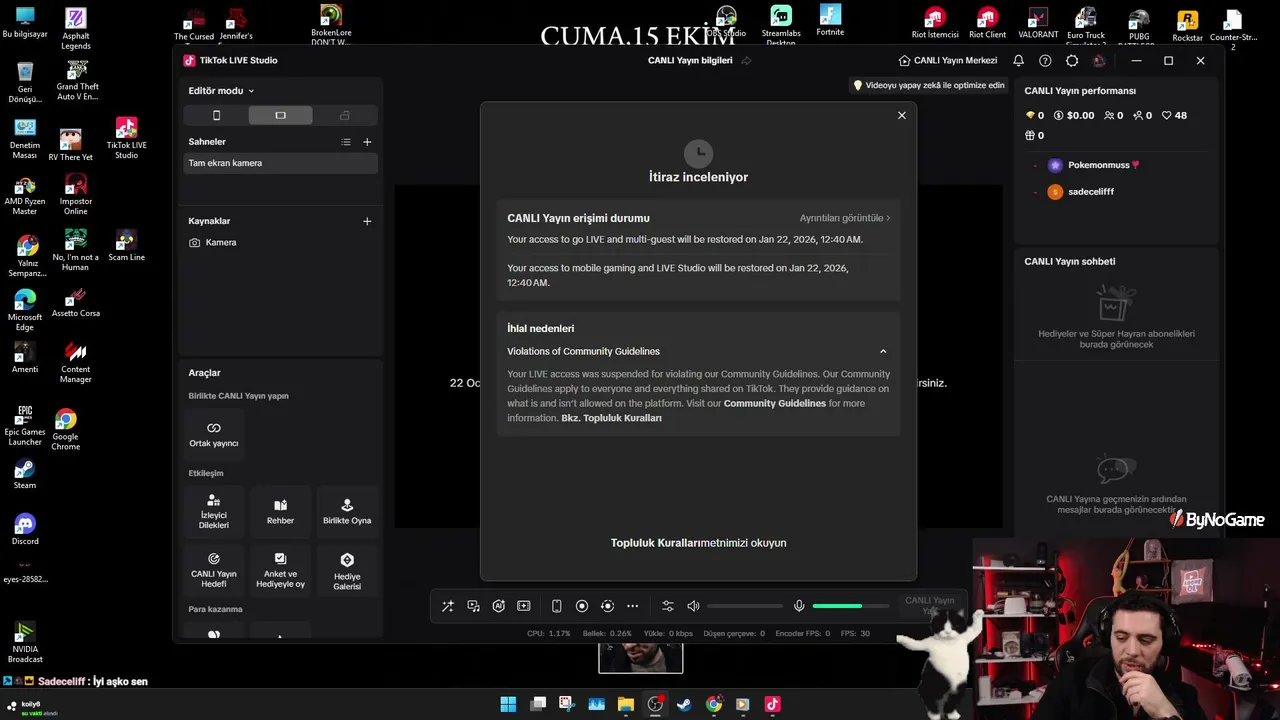This screenshot has width=1280, height=720.
Task: Mute the microphone
Action: pyautogui.click(x=799, y=606)
